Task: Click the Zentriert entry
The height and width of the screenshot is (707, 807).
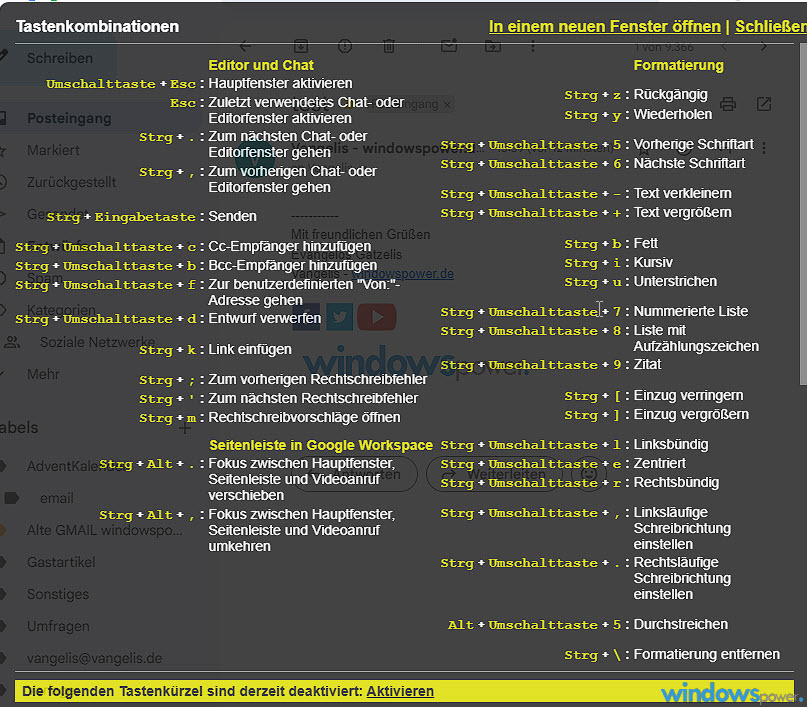Action: coord(659,463)
